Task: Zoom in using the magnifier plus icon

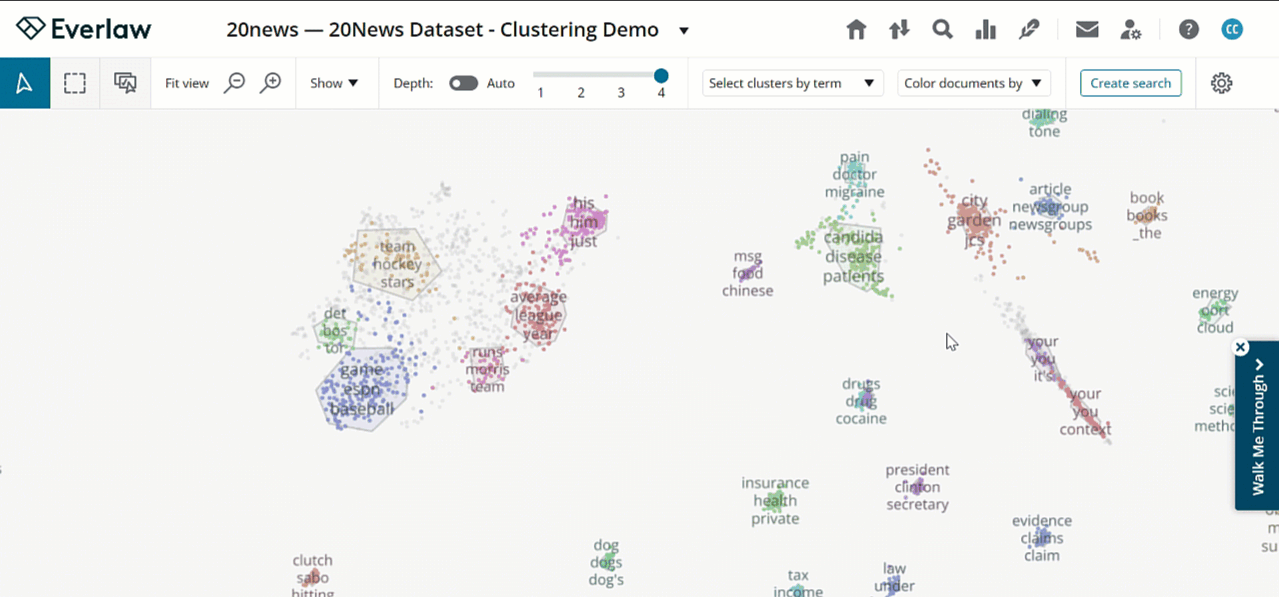Action: coord(270,83)
